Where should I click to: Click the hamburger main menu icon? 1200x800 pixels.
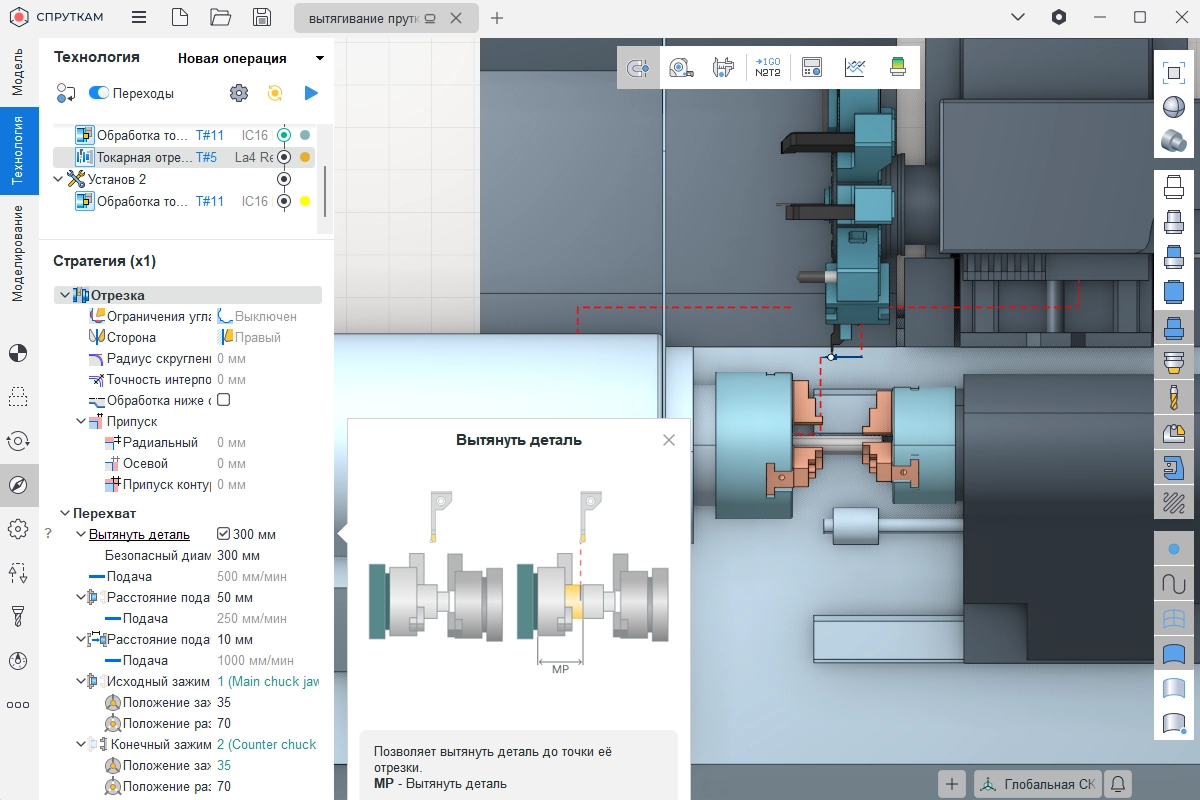click(x=139, y=18)
